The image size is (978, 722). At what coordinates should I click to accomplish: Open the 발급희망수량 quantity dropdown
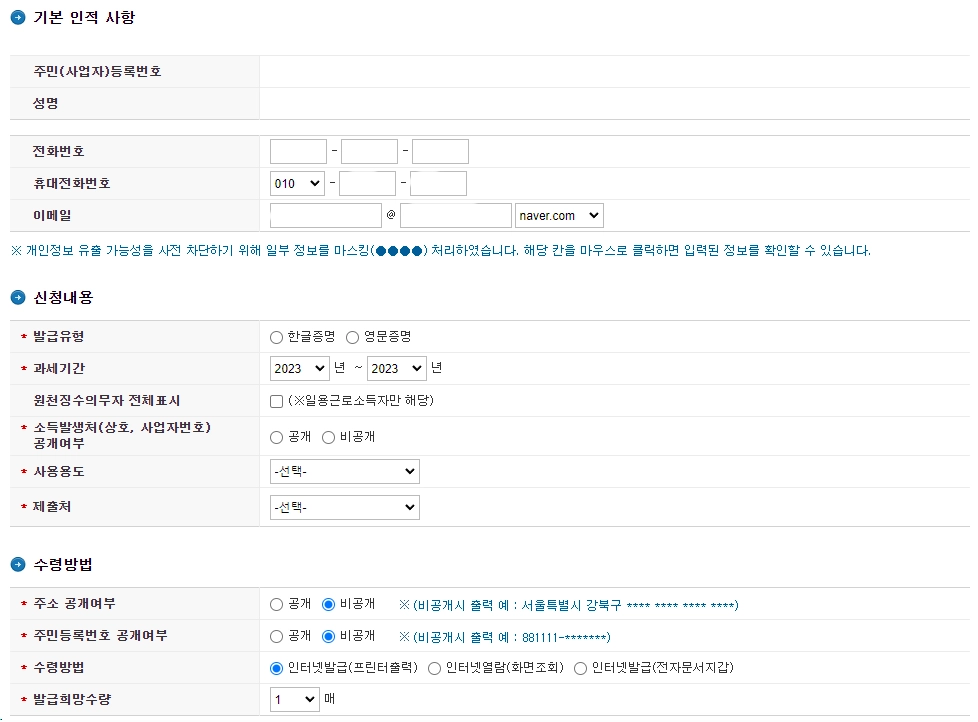click(293, 699)
